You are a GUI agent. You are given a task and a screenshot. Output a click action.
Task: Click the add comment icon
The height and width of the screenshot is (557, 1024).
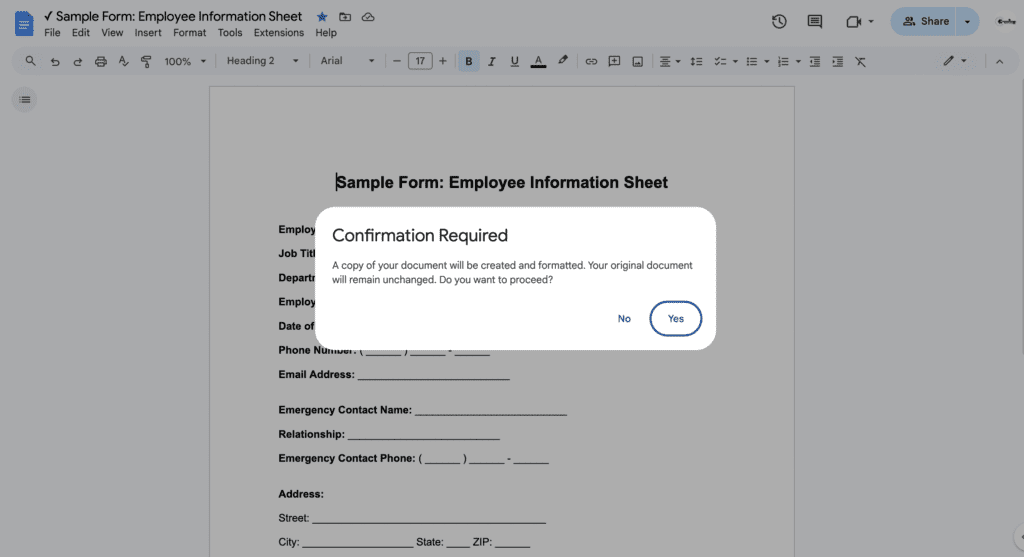click(614, 61)
